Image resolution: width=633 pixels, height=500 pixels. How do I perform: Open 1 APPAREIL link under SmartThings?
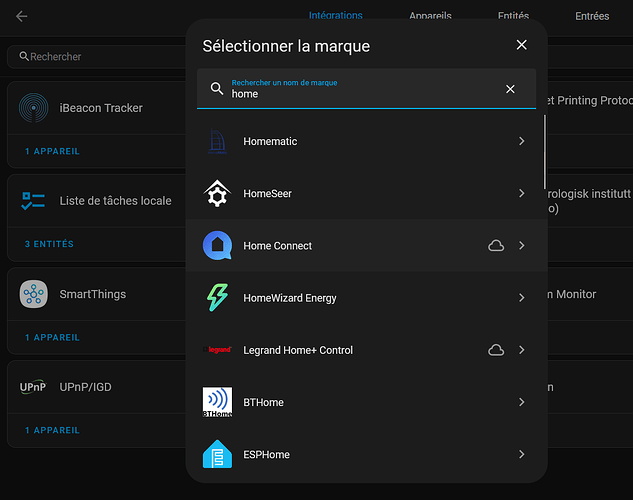(x=52, y=337)
